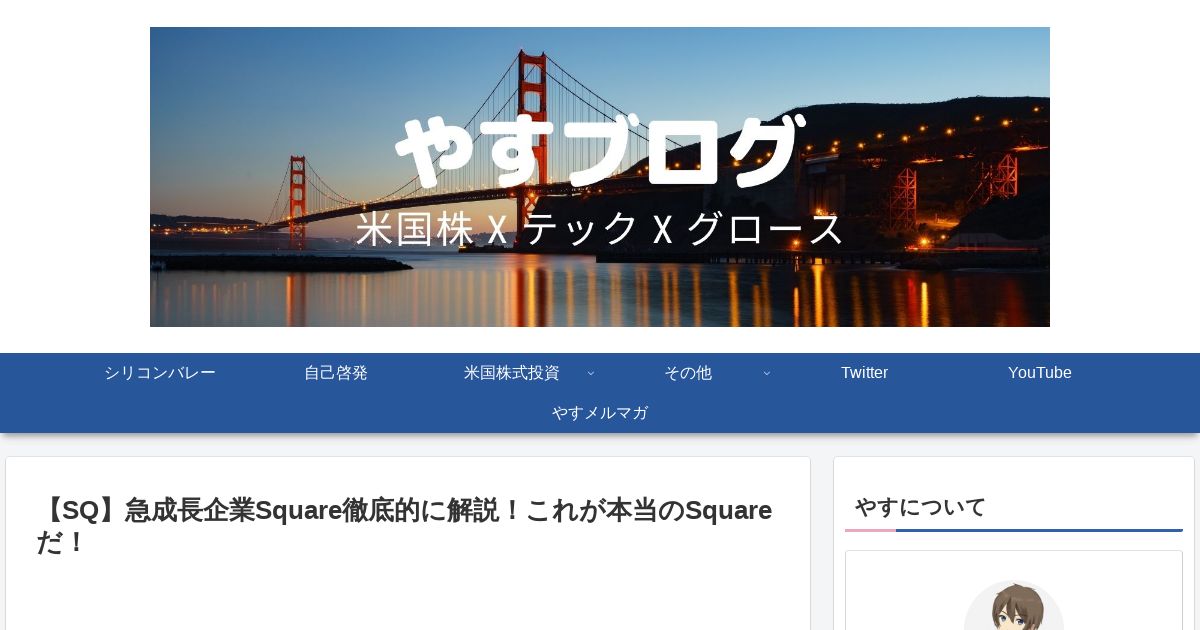Open the その他 menu item
Screen dimensions: 1200x630
point(688,373)
